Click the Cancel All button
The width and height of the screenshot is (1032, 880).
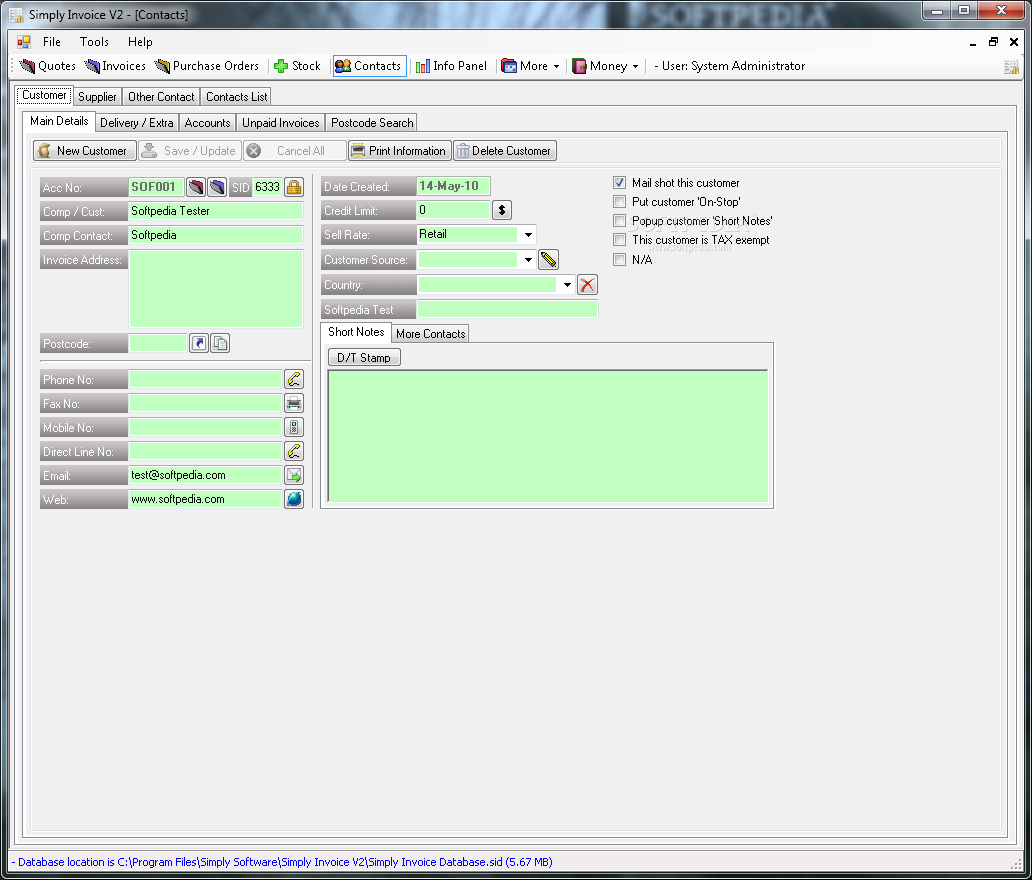pyautogui.click(x=294, y=151)
